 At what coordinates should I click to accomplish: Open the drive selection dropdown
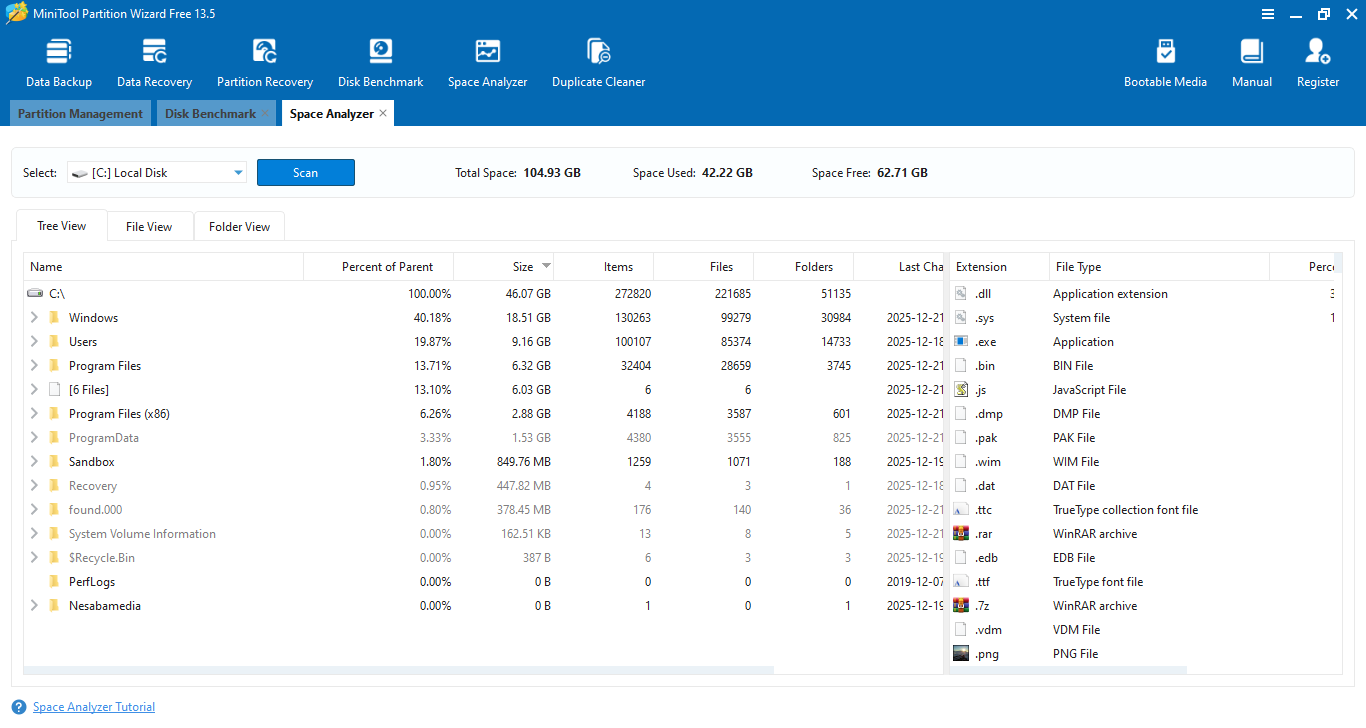(x=238, y=173)
